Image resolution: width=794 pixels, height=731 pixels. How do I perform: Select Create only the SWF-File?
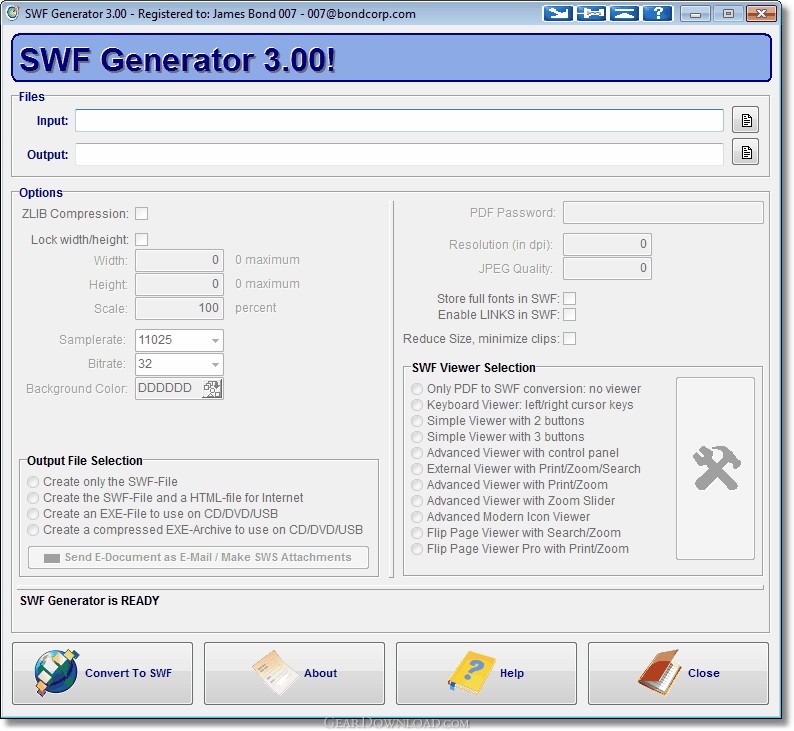102,482
